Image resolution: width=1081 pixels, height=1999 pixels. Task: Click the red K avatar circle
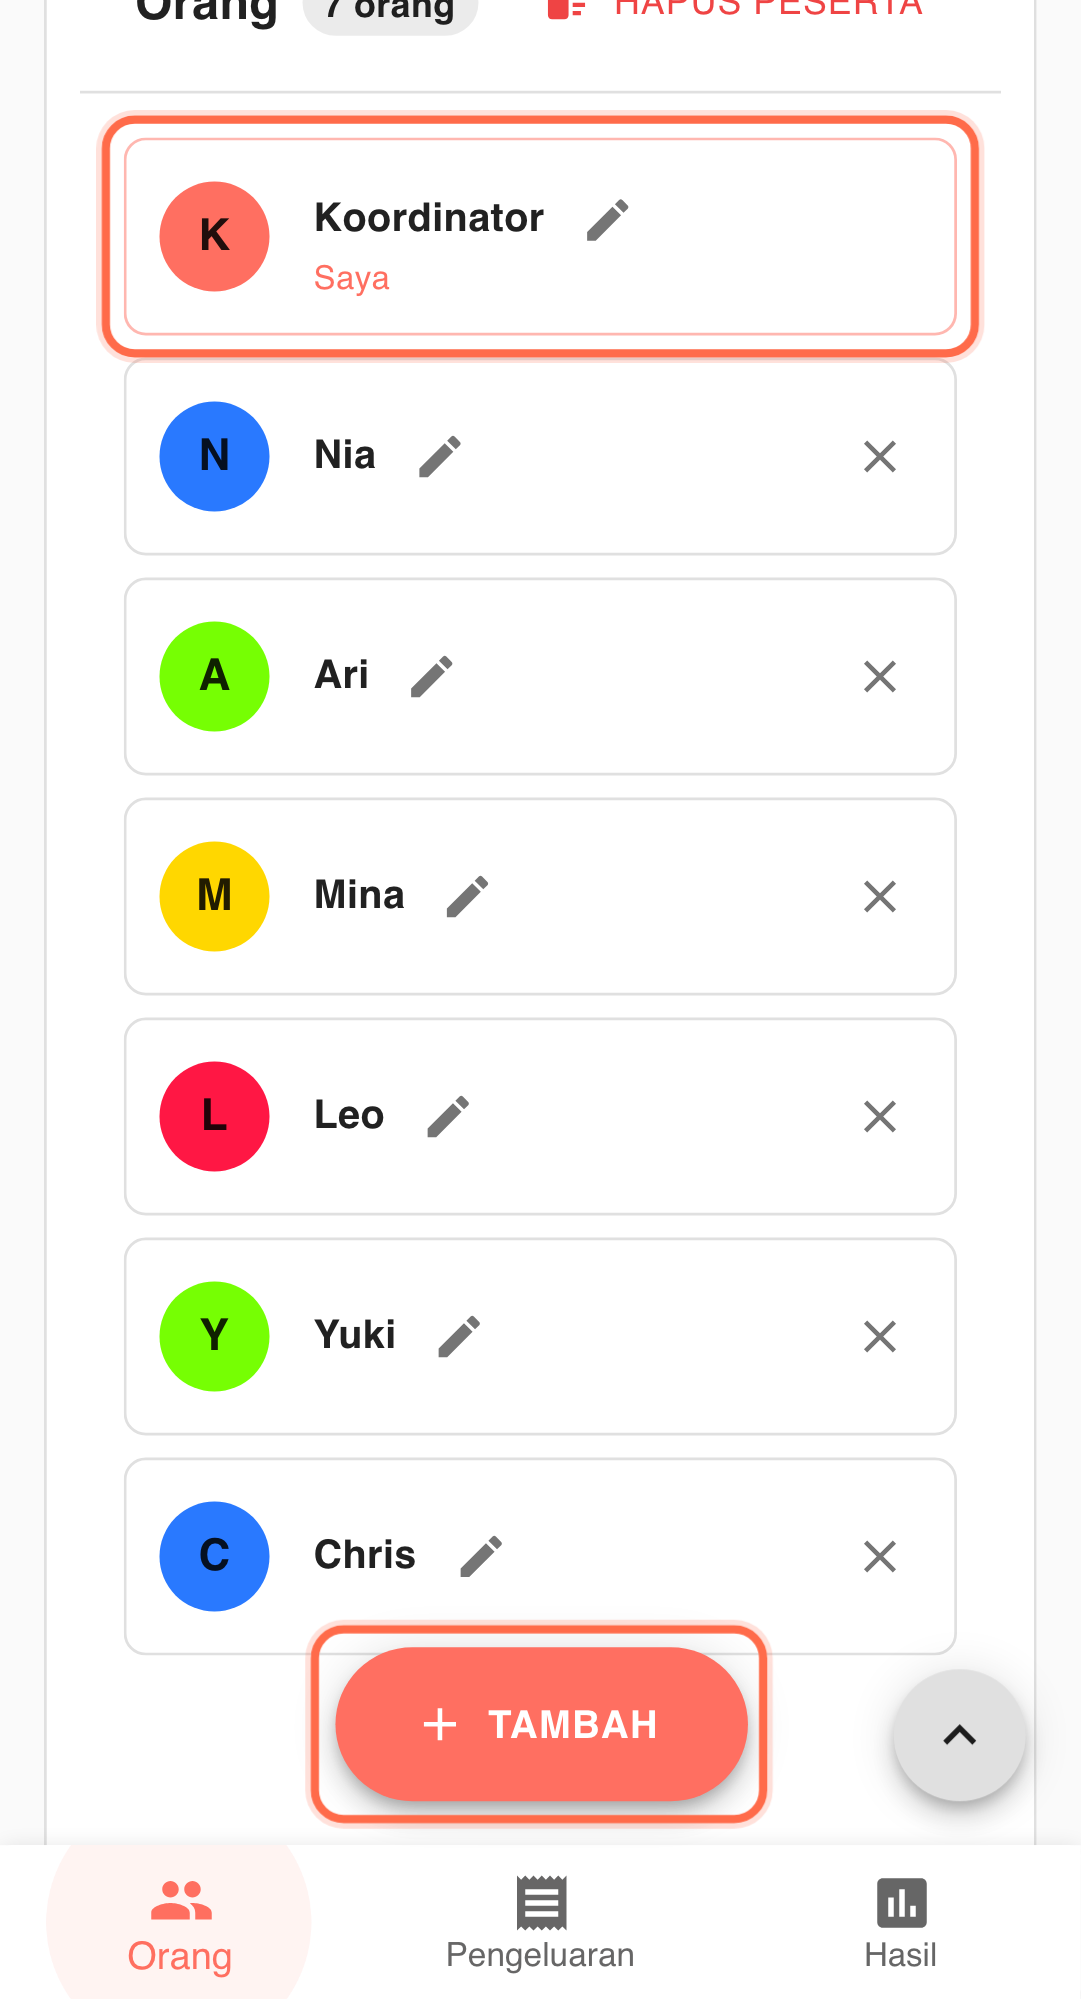215,237
